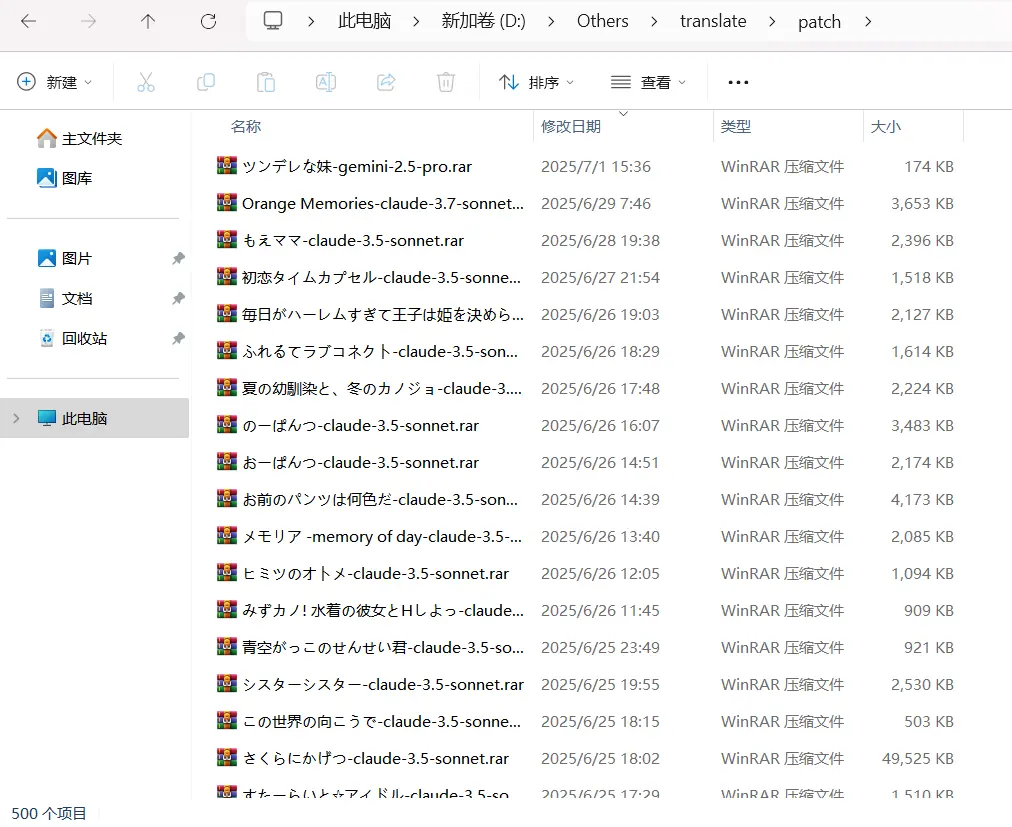
Task: Click the Refresh button in navigation bar
Action: click(208, 21)
